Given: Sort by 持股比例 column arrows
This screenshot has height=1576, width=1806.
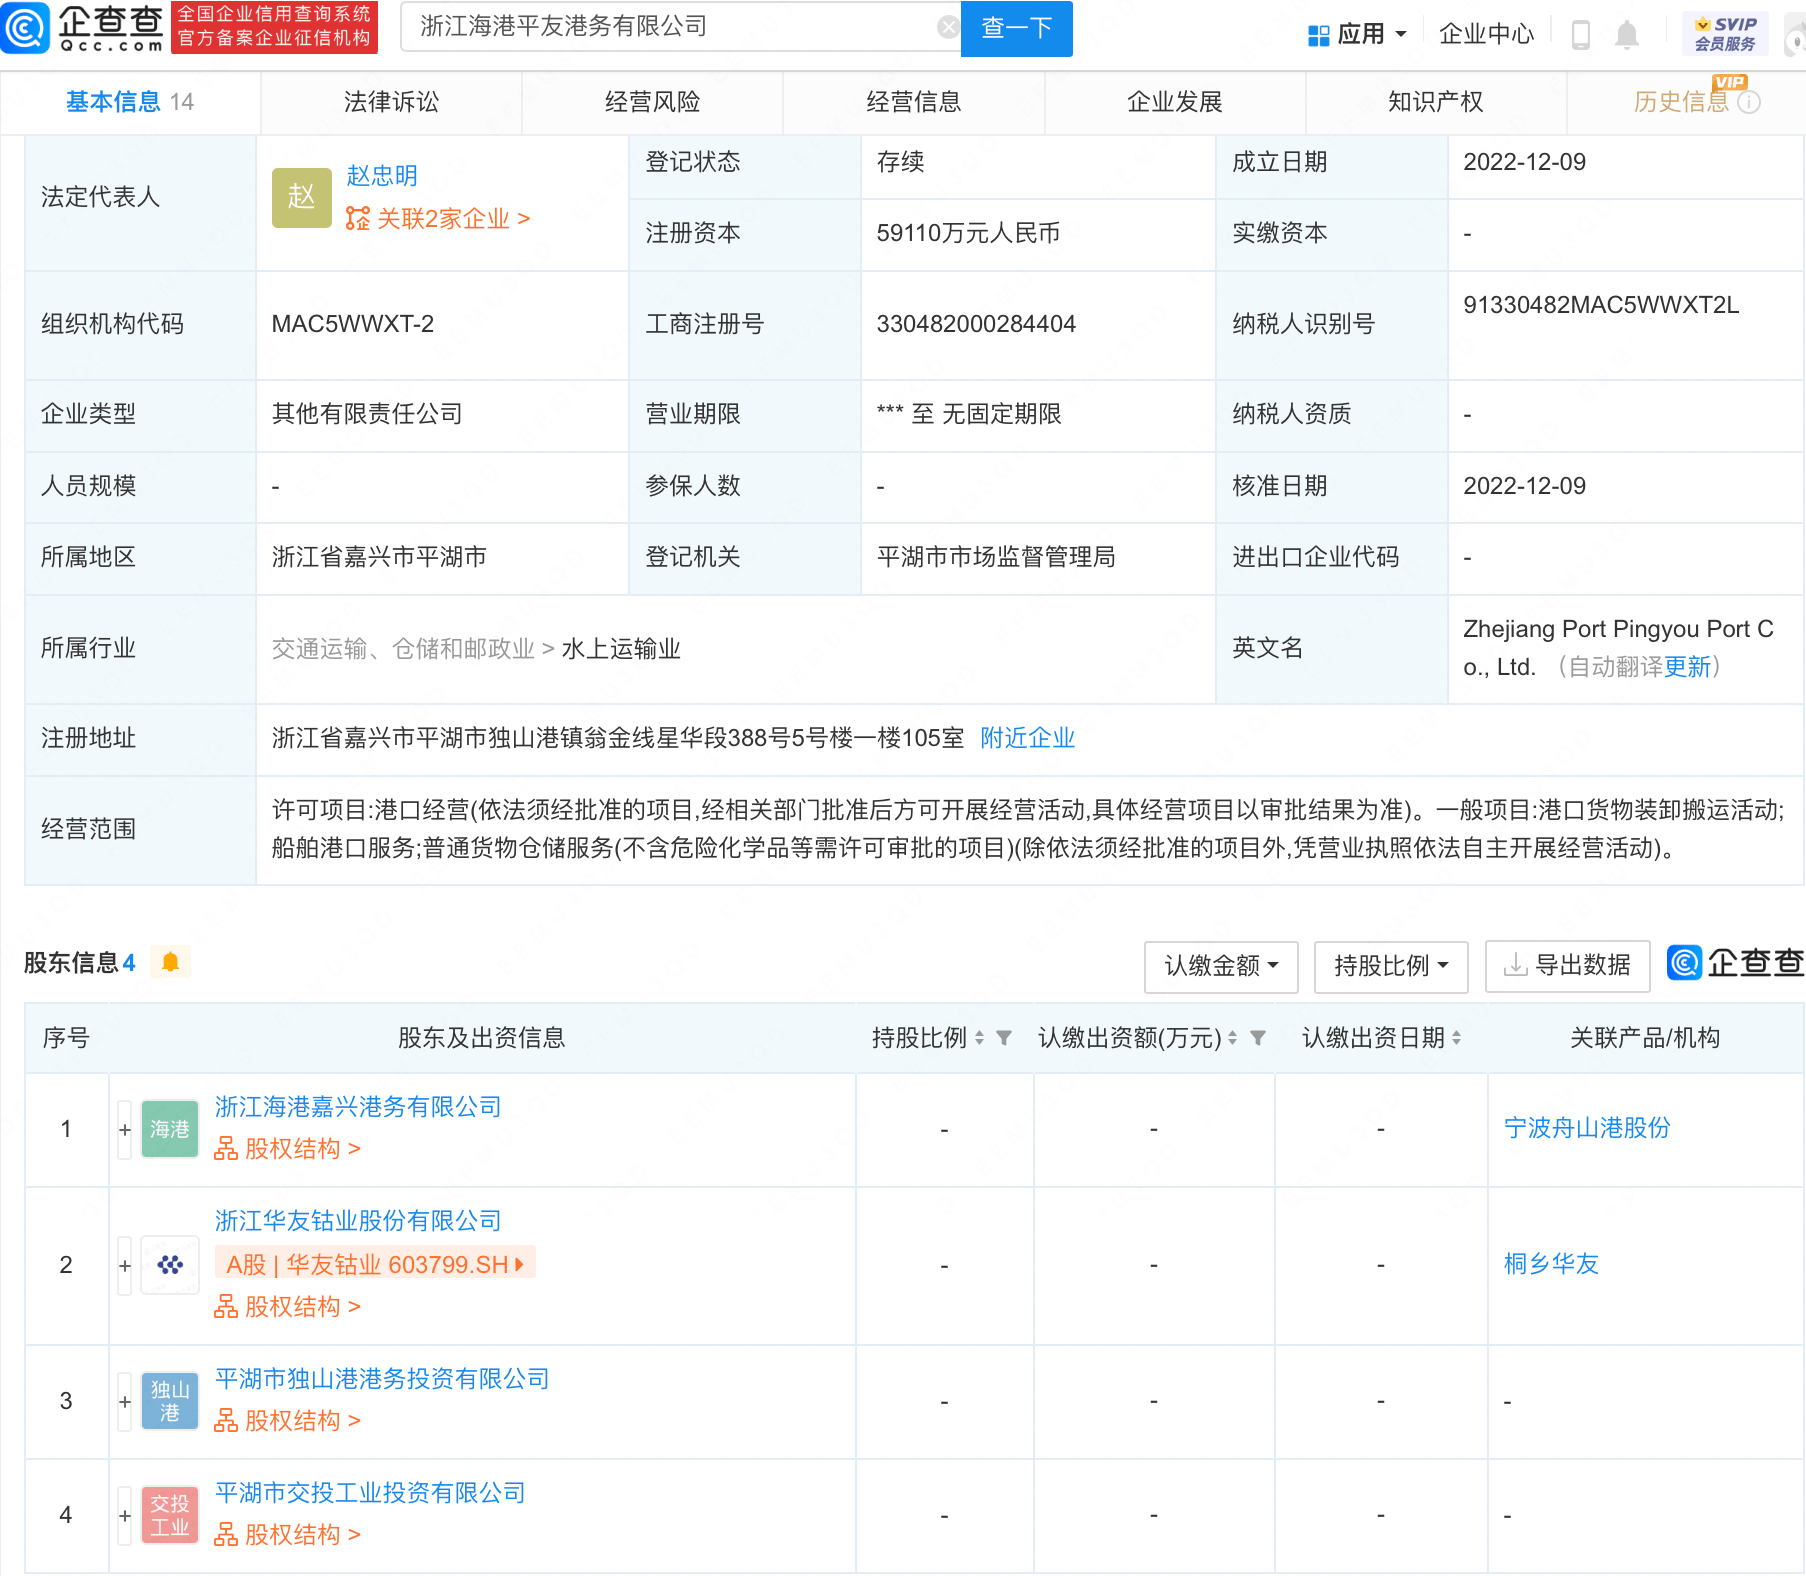Looking at the screenshot, I should 979,1038.
